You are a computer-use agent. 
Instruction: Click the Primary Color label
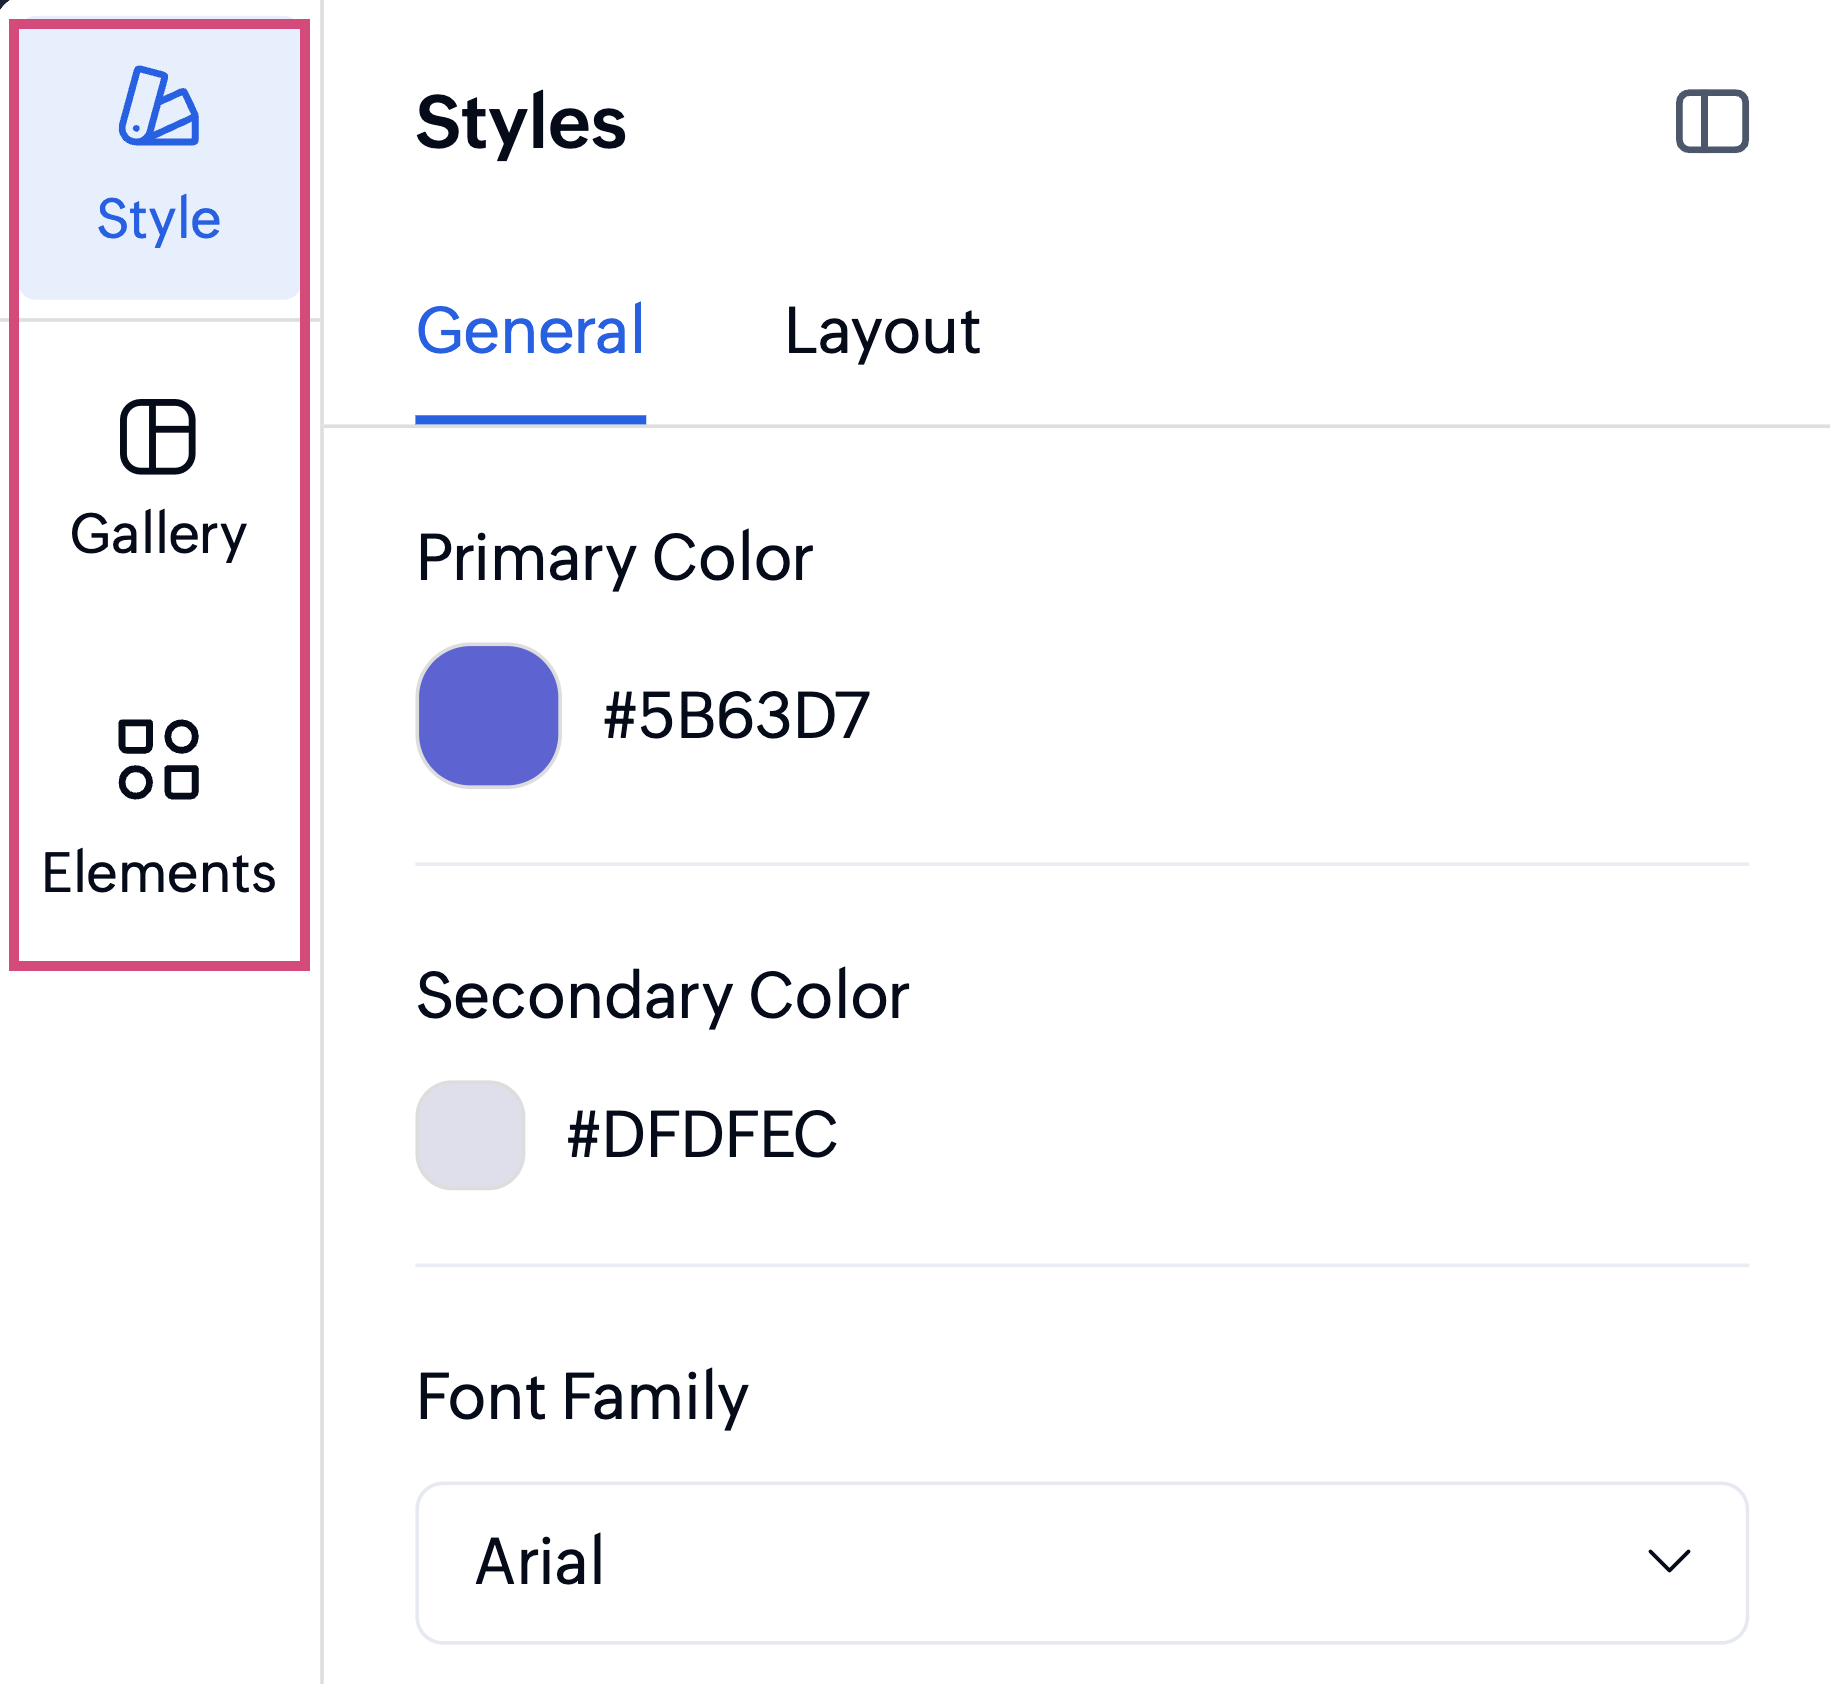615,558
